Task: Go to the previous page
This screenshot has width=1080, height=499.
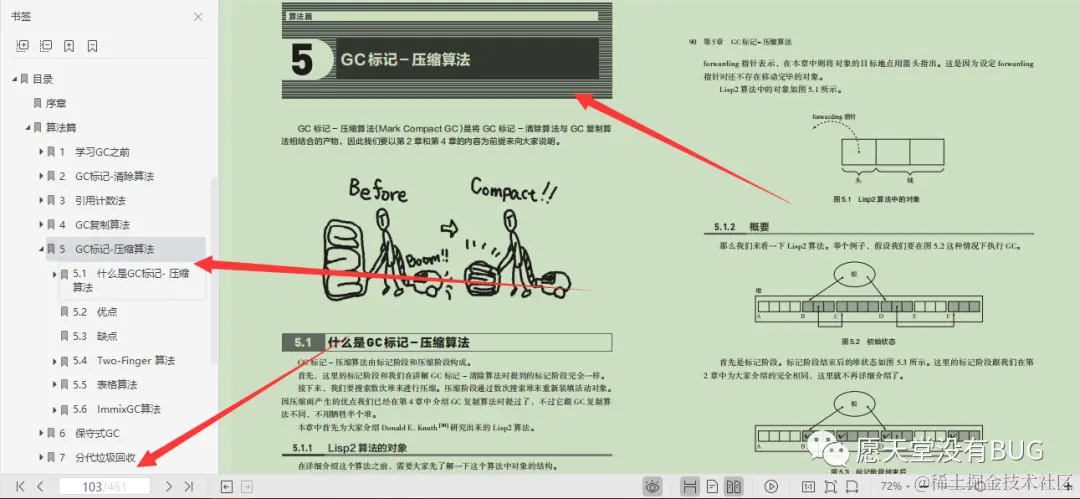Action: [x=40, y=487]
